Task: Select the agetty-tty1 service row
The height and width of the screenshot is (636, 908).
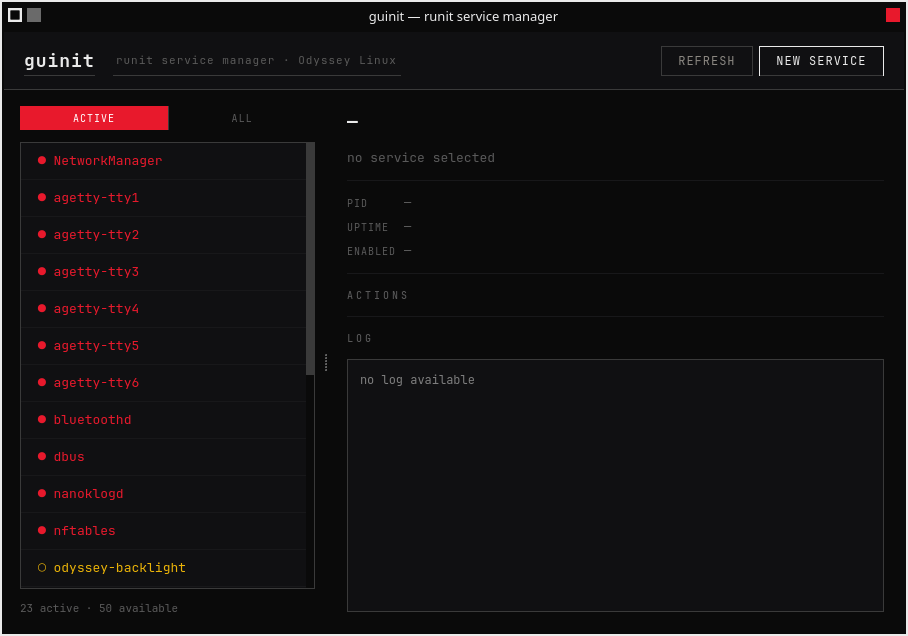Action: (x=163, y=198)
